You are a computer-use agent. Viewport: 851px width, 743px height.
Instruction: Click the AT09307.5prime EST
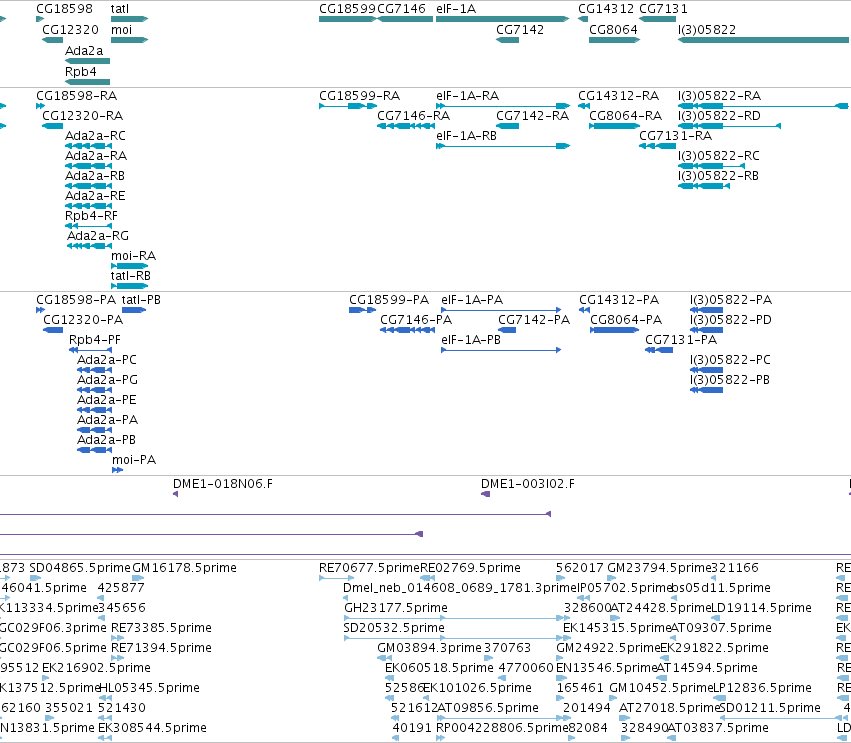[x=675, y=638]
